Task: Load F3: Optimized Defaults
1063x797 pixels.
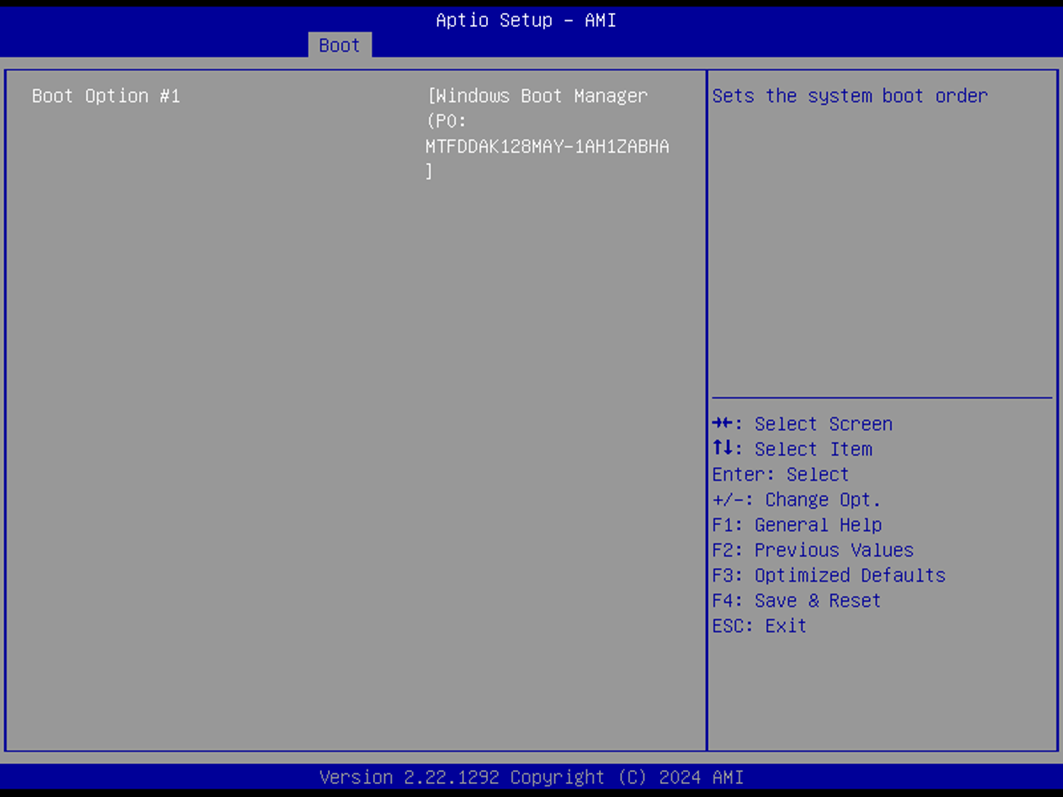Action: coord(828,575)
